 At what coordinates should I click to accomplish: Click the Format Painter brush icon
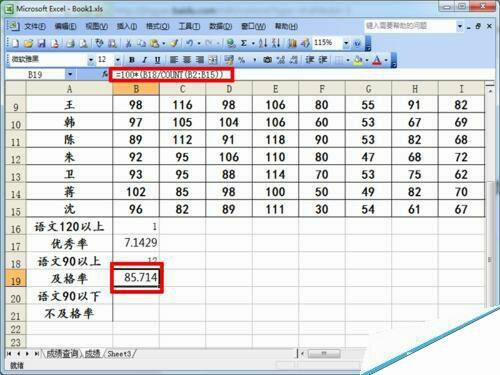[174, 43]
